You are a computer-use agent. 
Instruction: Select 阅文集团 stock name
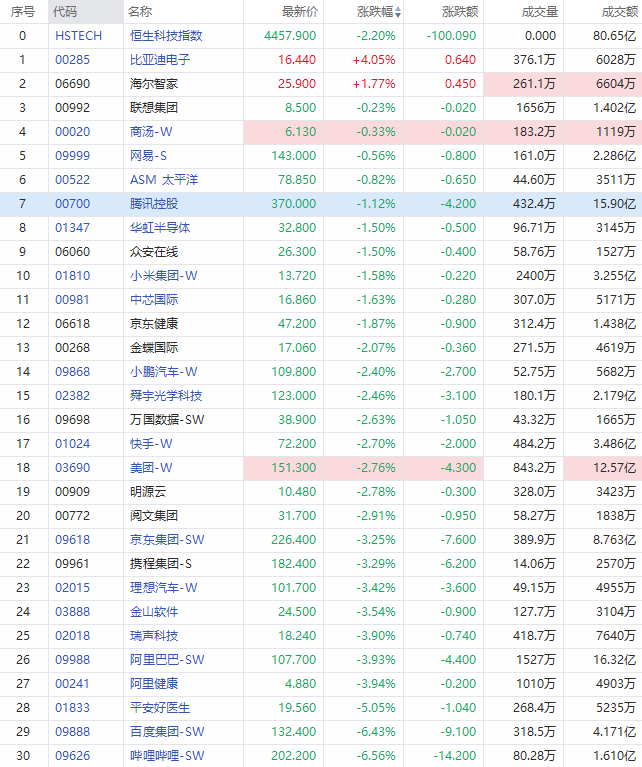[154, 515]
